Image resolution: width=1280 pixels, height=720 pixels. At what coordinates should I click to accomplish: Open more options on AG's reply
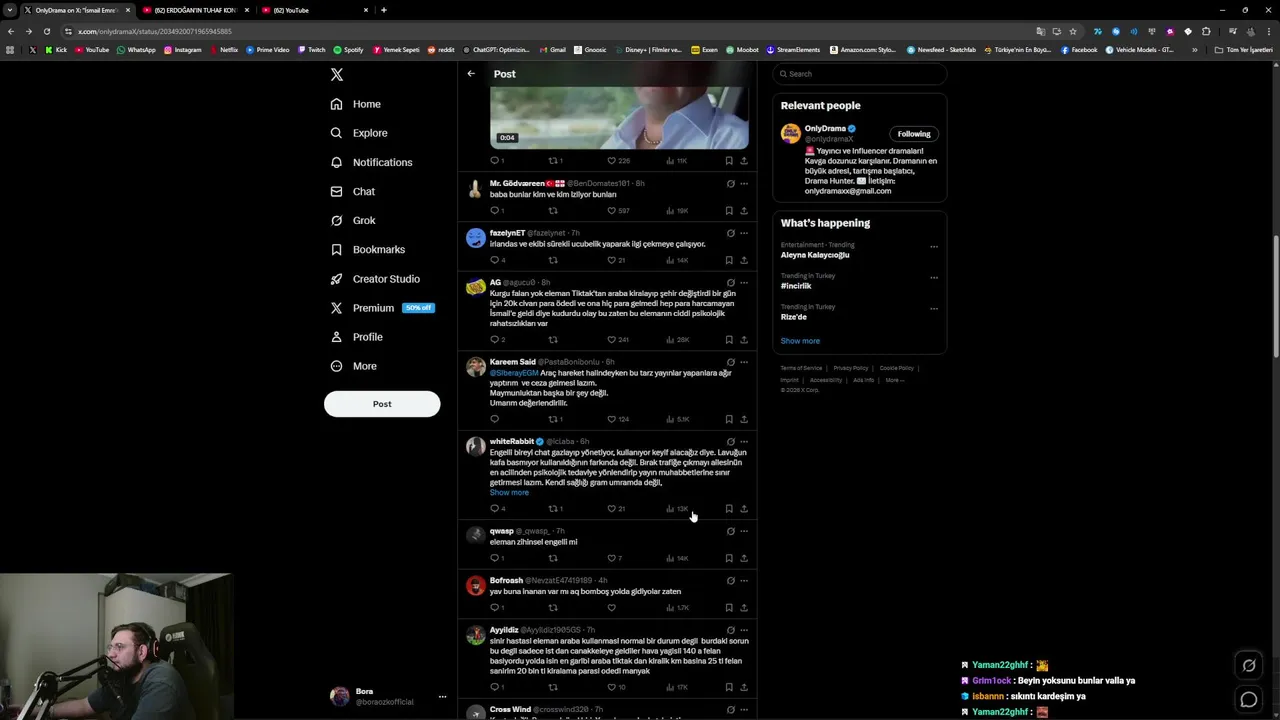coord(744,283)
